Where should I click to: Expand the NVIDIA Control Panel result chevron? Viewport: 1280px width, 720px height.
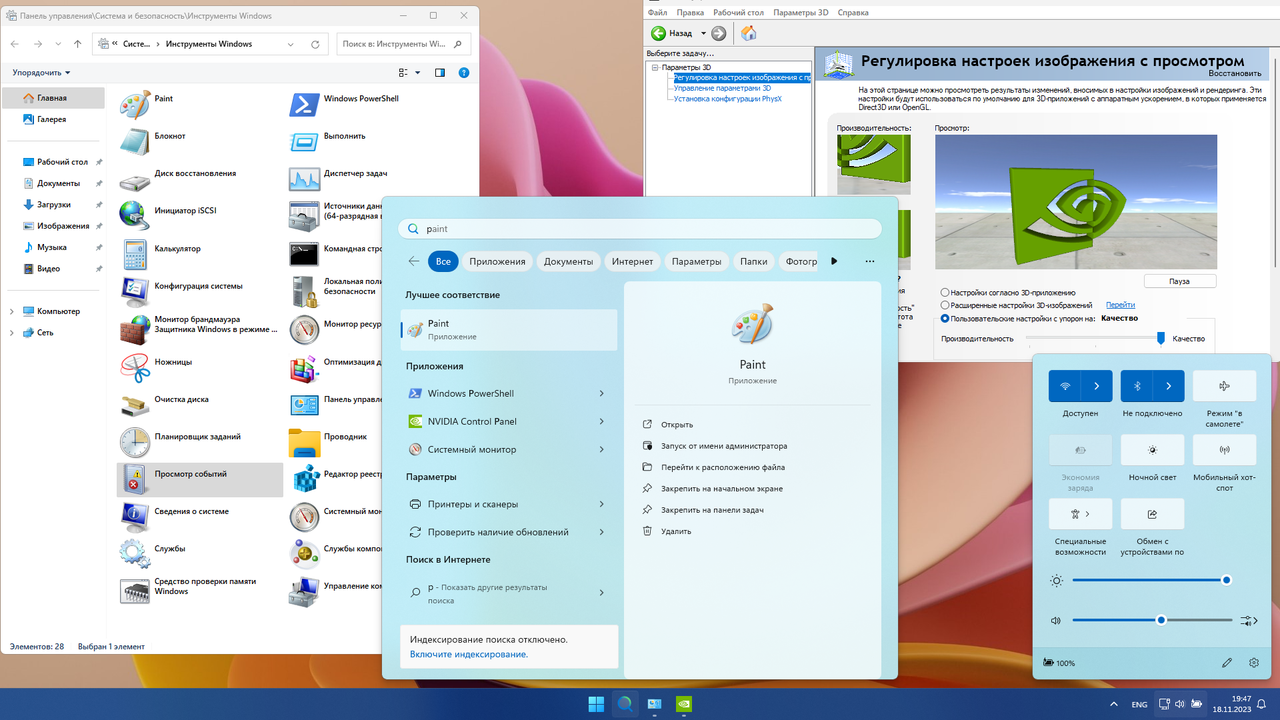601,422
